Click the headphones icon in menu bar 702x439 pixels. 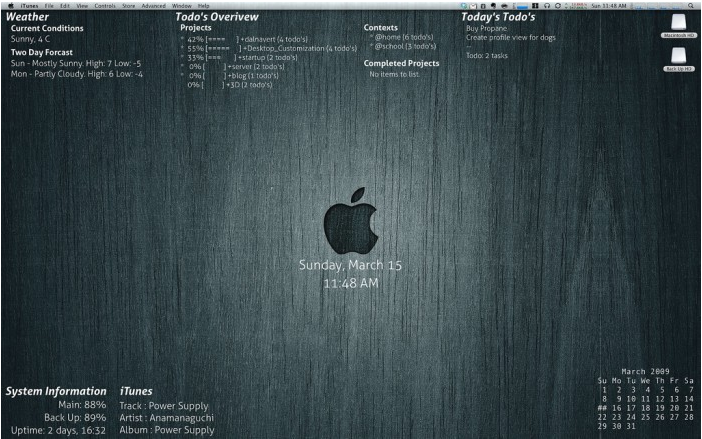point(547,6)
